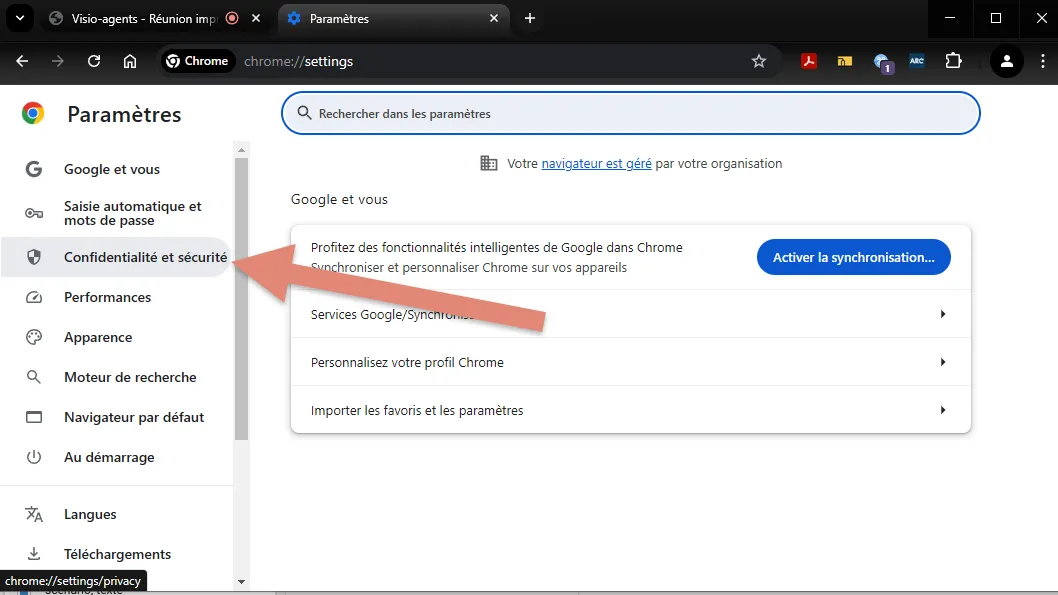Click the Google G sidebar icon
The width and height of the screenshot is (1058, 595).
tap(34, 169)
